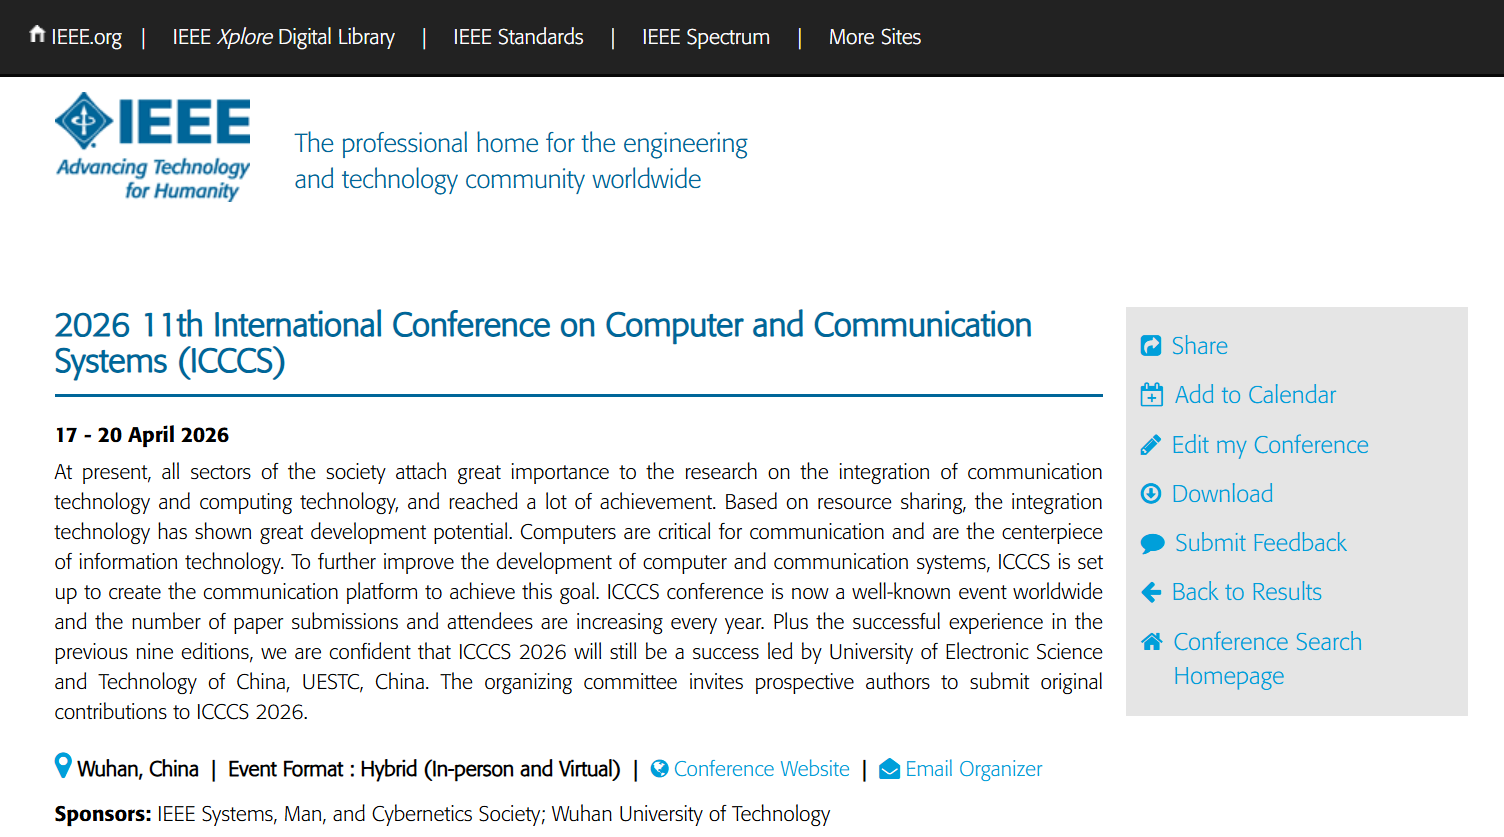Click the house icon for Conference Search

pos(1152,642)
